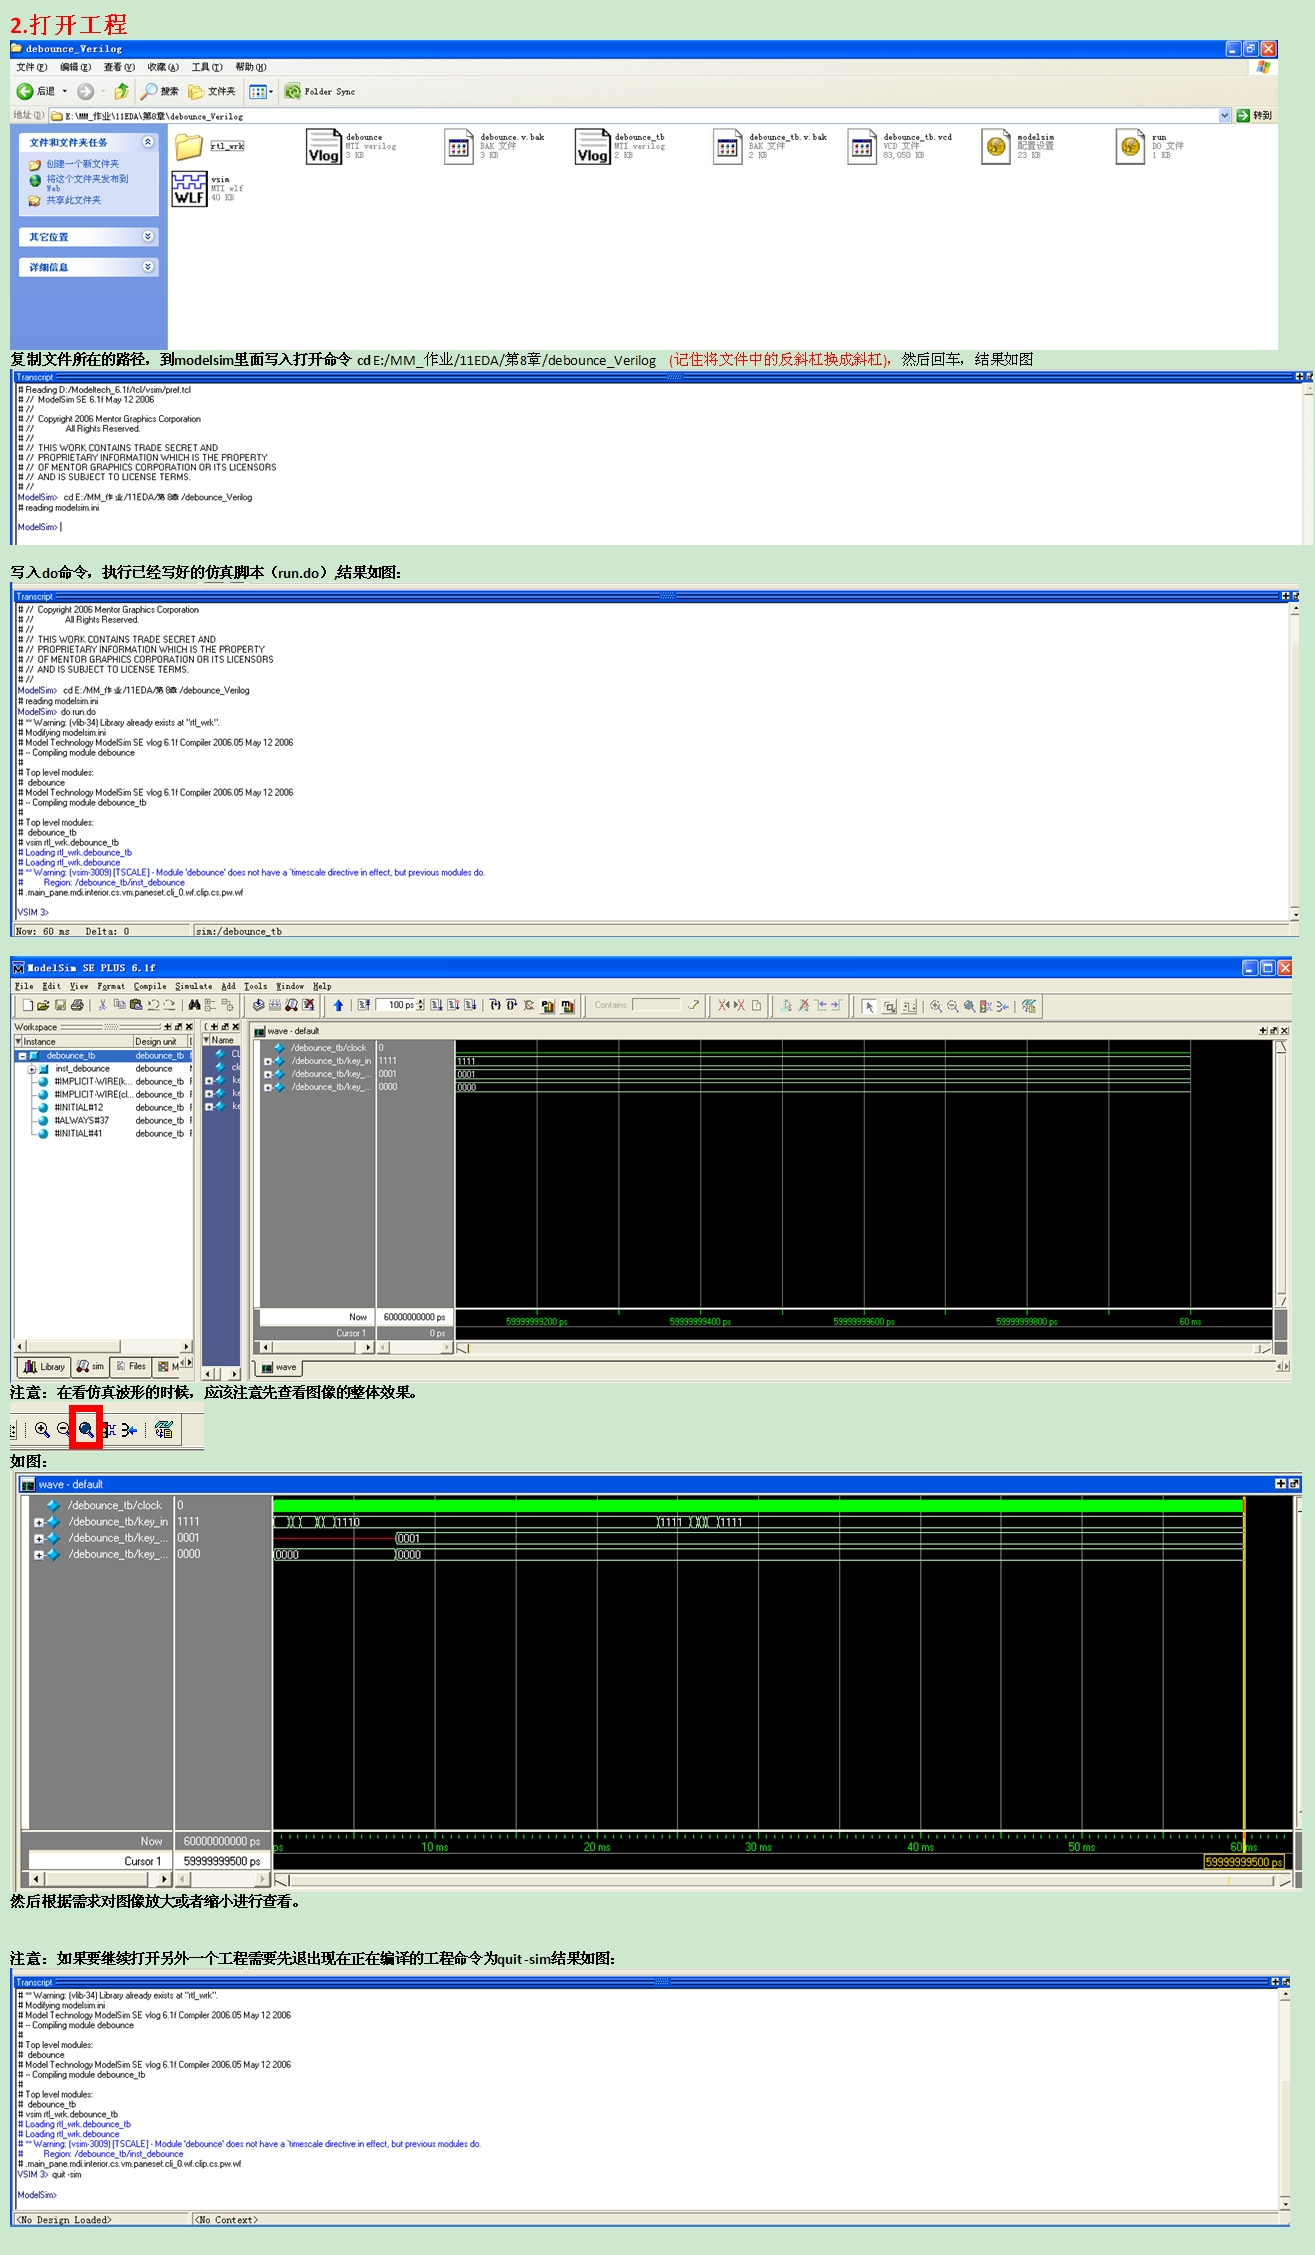
Task: Open the Explorer address bar dropdown arrow
Action: (1225, 115)
